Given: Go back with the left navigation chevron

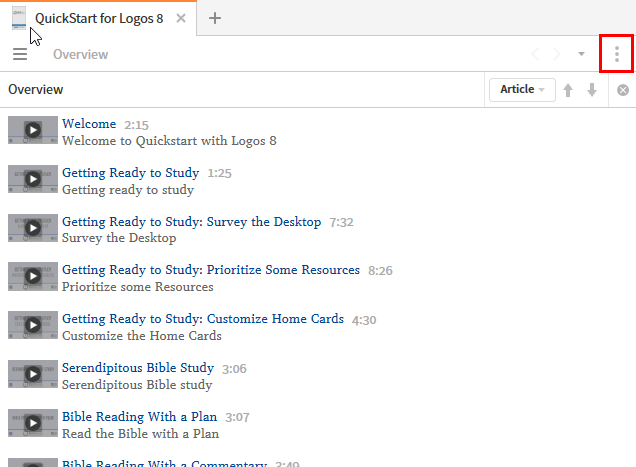Looking at the screenshot, I should click(535, 54).
